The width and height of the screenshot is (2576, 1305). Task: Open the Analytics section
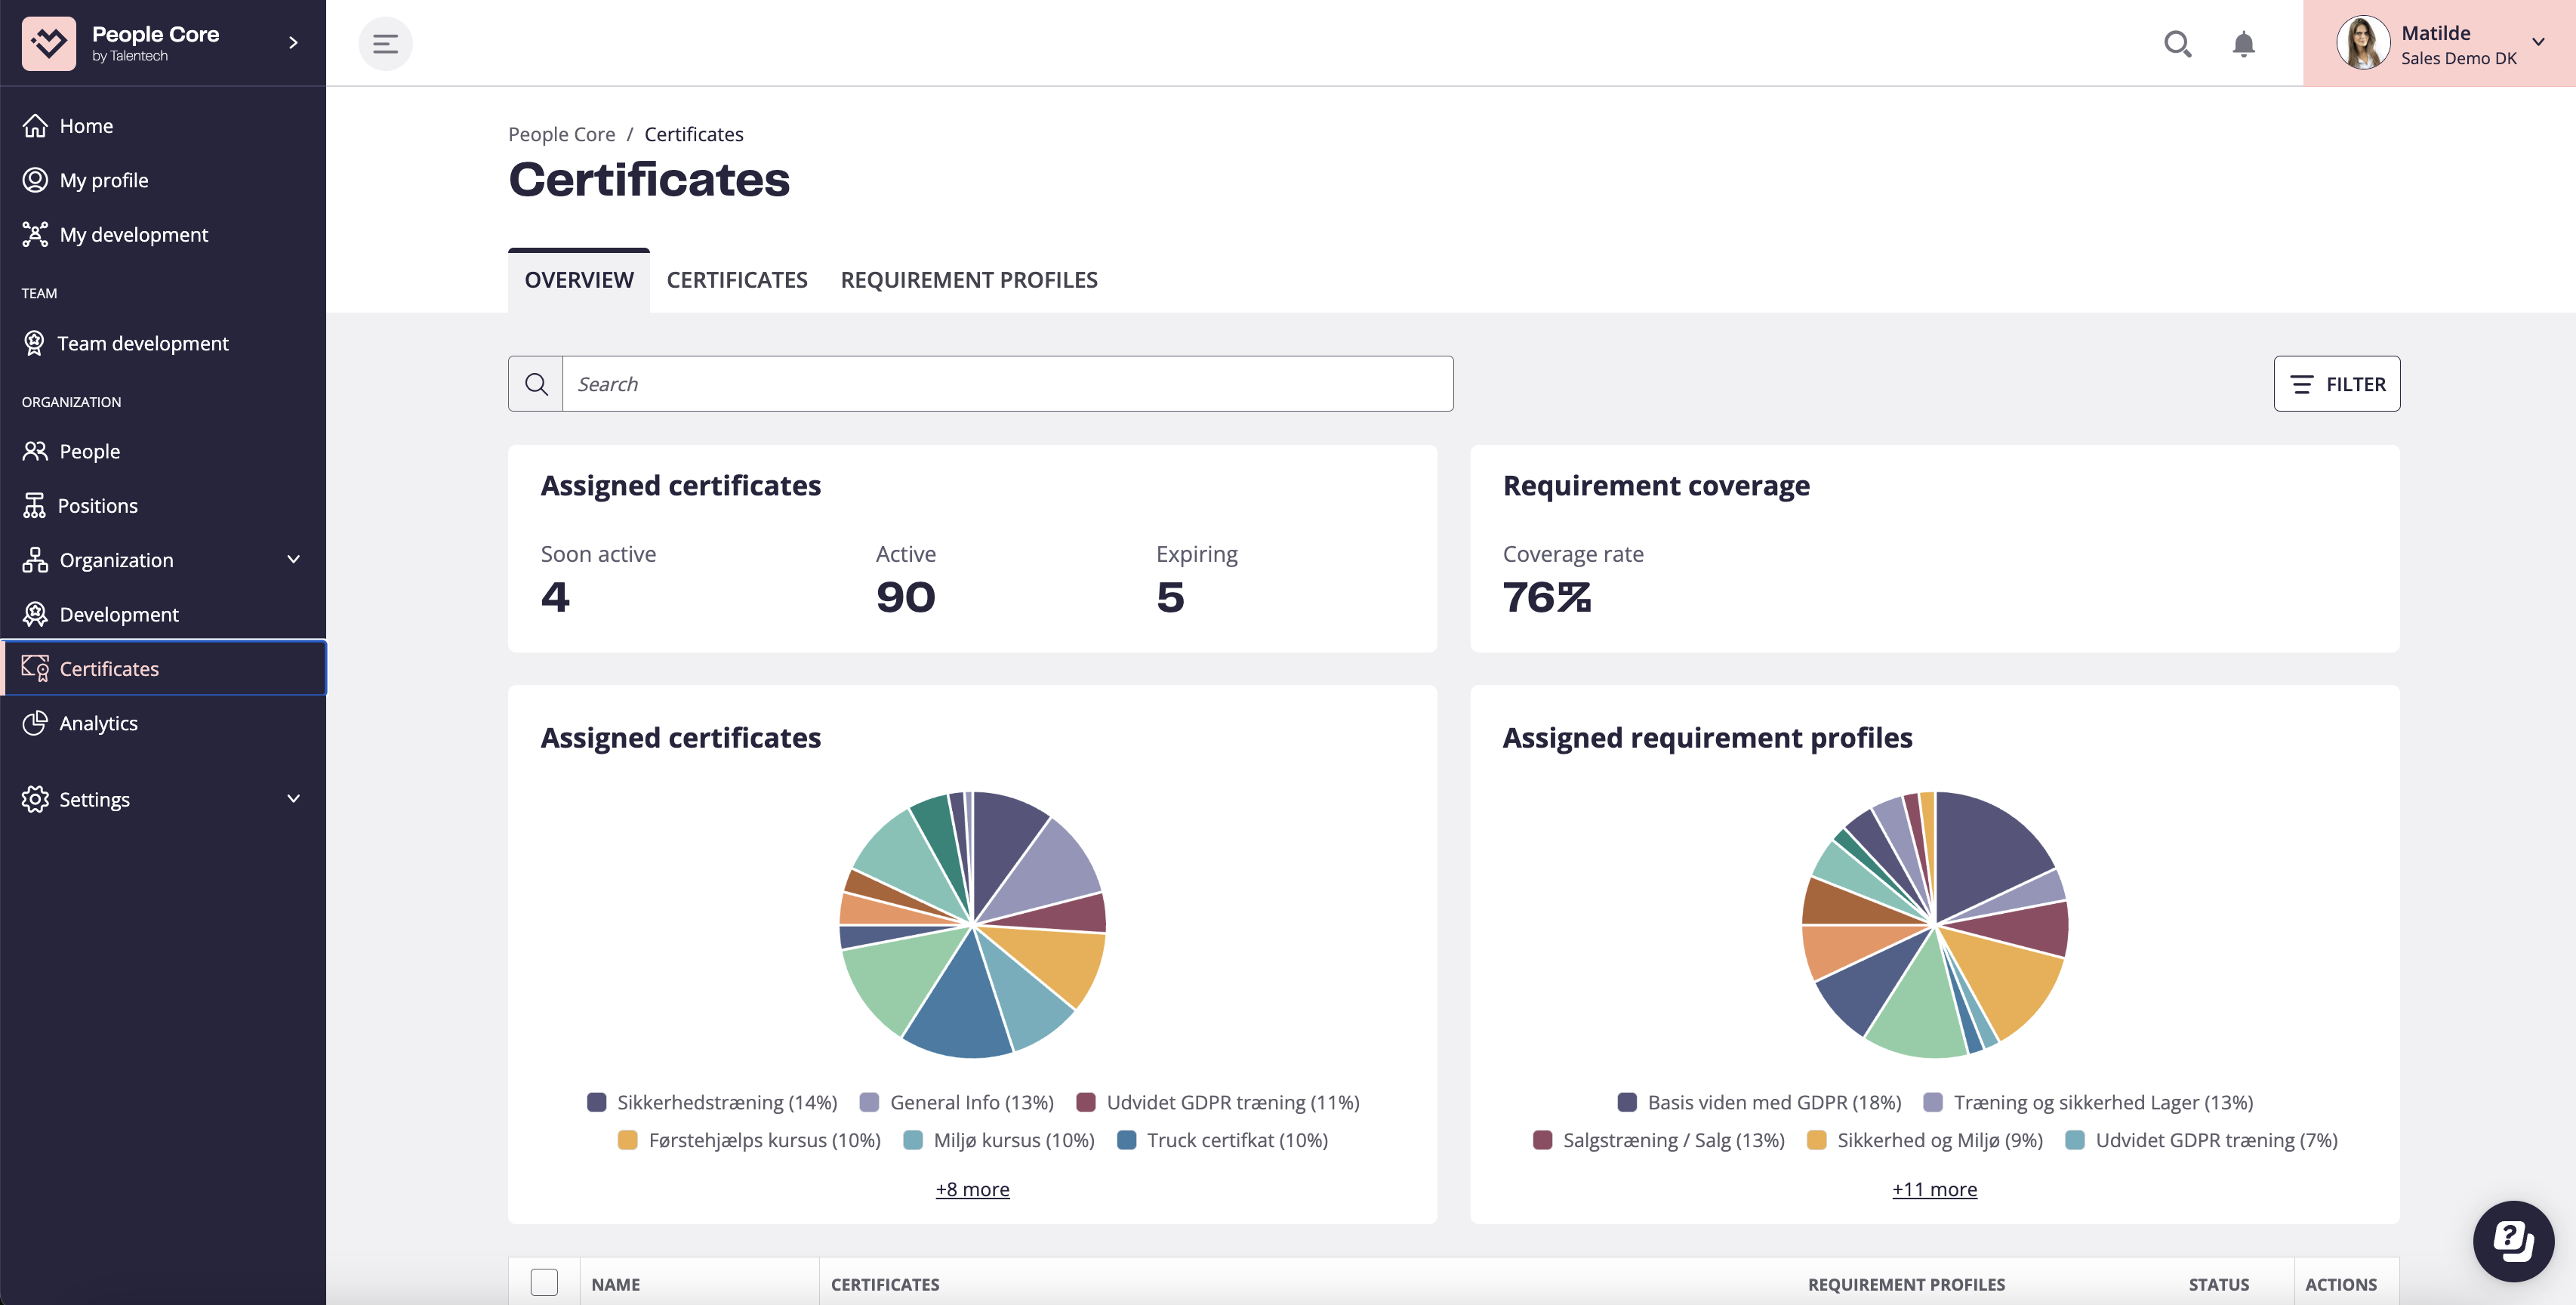point(99,723)
